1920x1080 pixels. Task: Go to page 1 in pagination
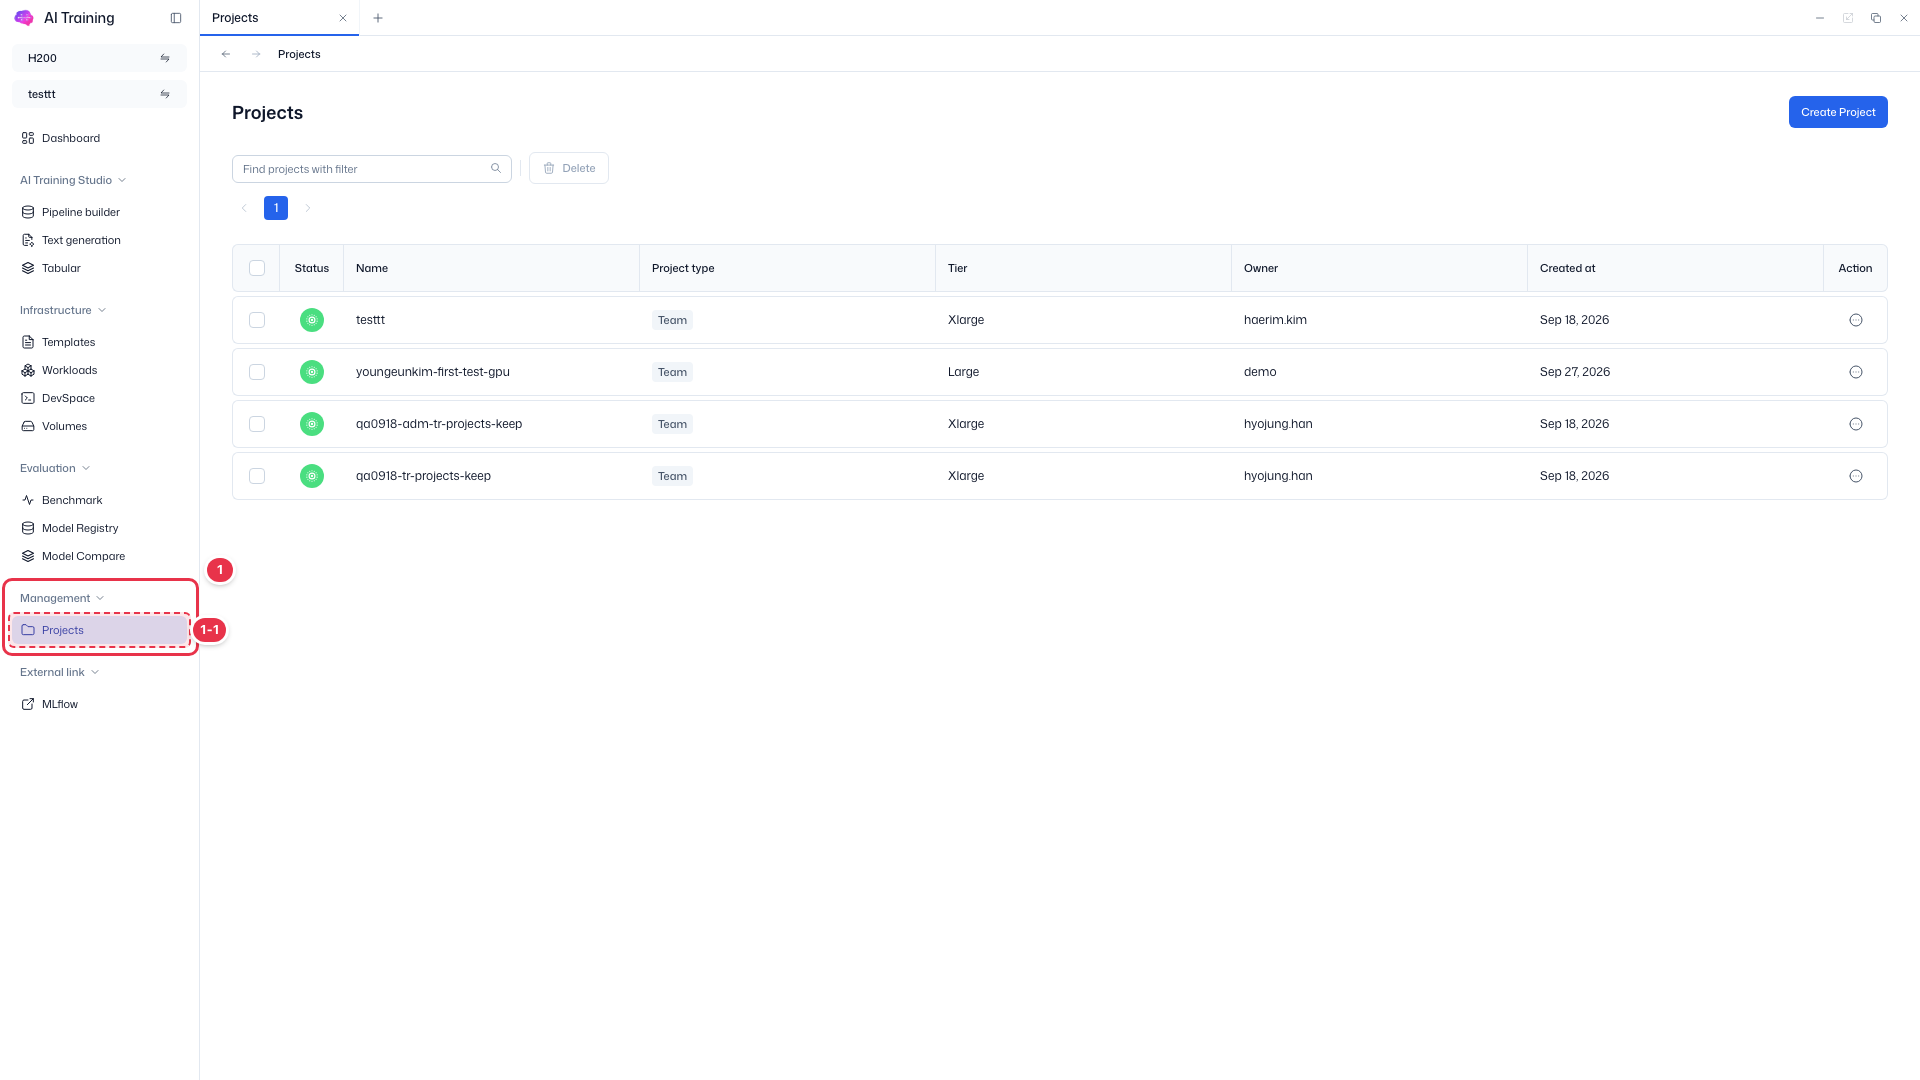276,208
